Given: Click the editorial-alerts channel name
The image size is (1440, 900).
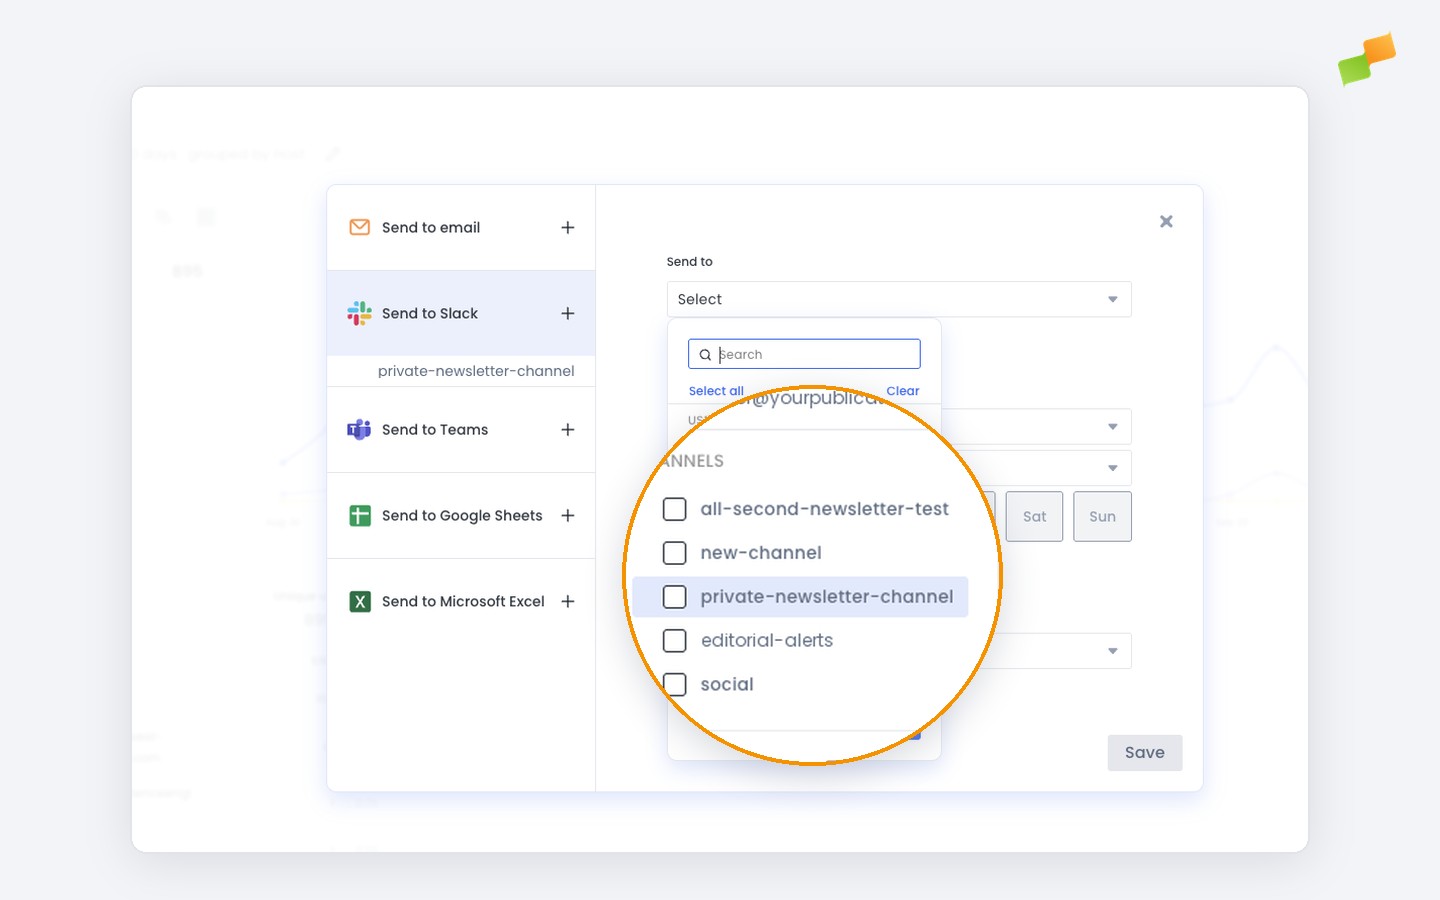Looking at the screenshot, I should (767, 641).
